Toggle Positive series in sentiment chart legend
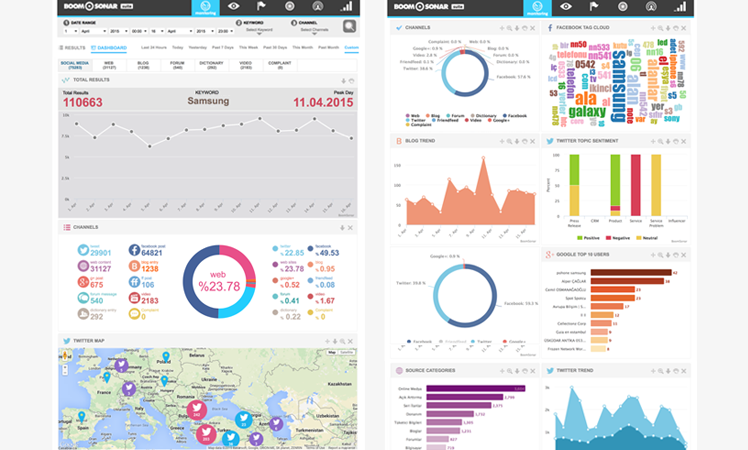This screenshot has width=748, height=450. coord(589,238)
